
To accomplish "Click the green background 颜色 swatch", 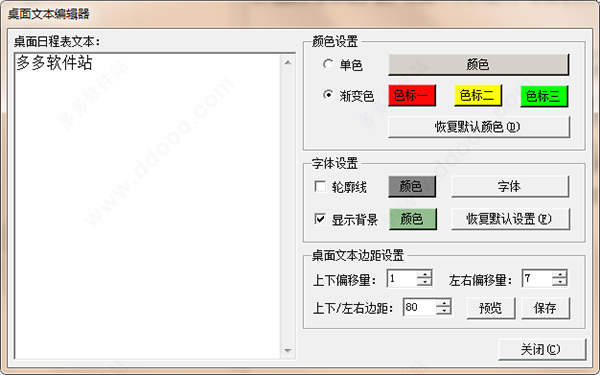I will point(412,219).
